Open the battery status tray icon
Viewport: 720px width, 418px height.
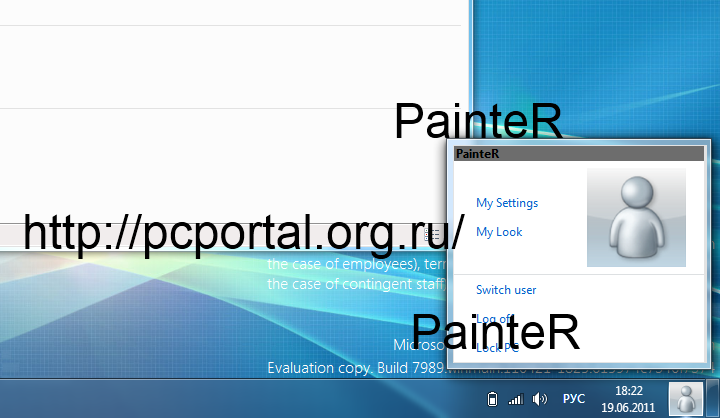[x=492, y=399]
